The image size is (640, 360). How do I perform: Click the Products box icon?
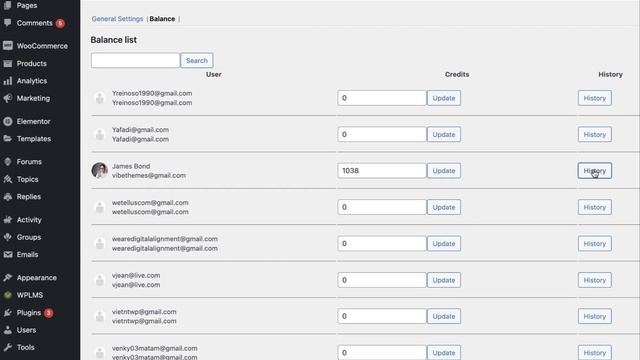(x=8, y=63)
